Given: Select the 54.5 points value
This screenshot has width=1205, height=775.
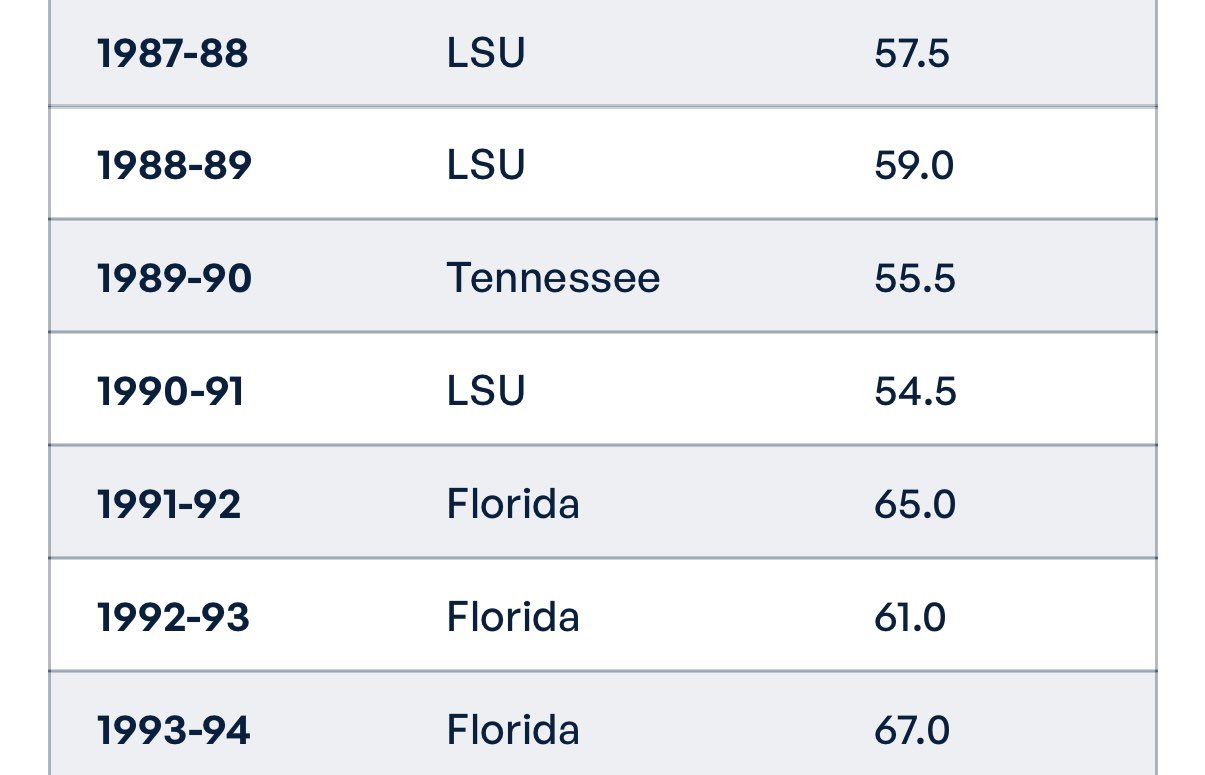Looking at the screenshot, I should tap(914, 391).
